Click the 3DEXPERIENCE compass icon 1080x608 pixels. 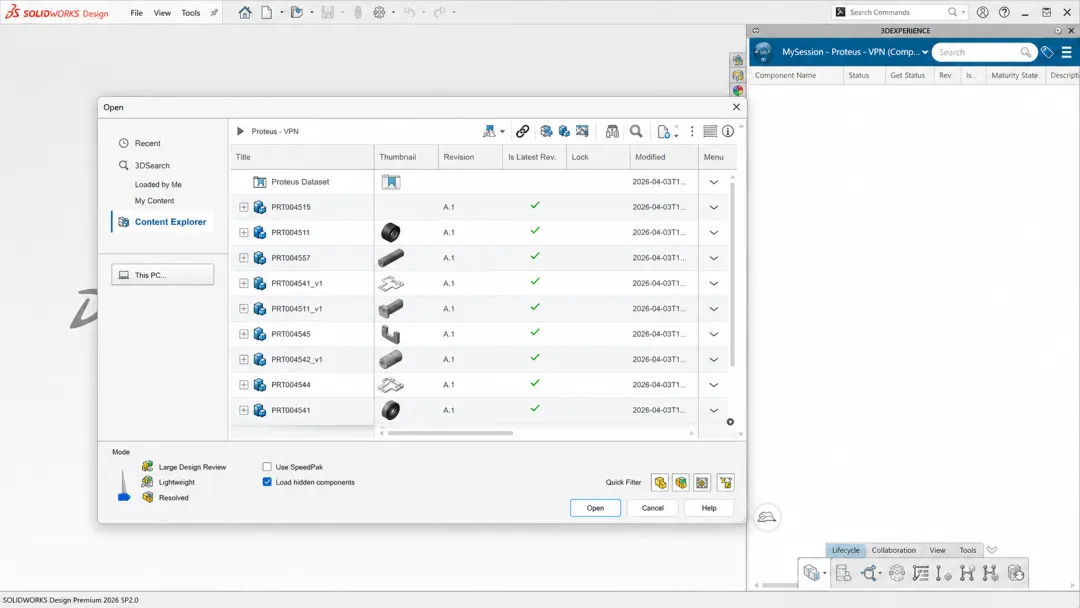762,52
